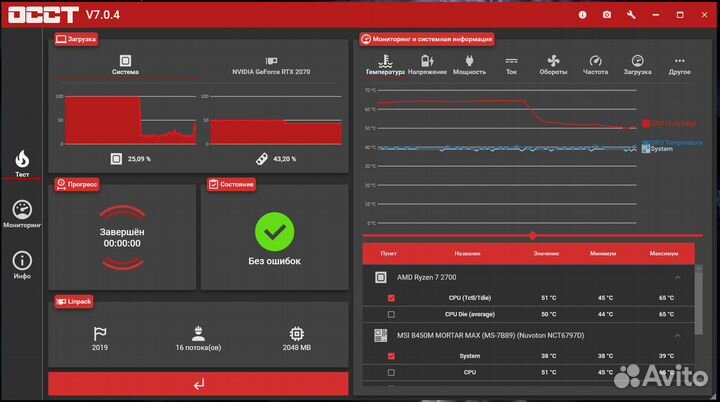
Task: Show the Ток sensor graph
Action: tap(511, 65)
